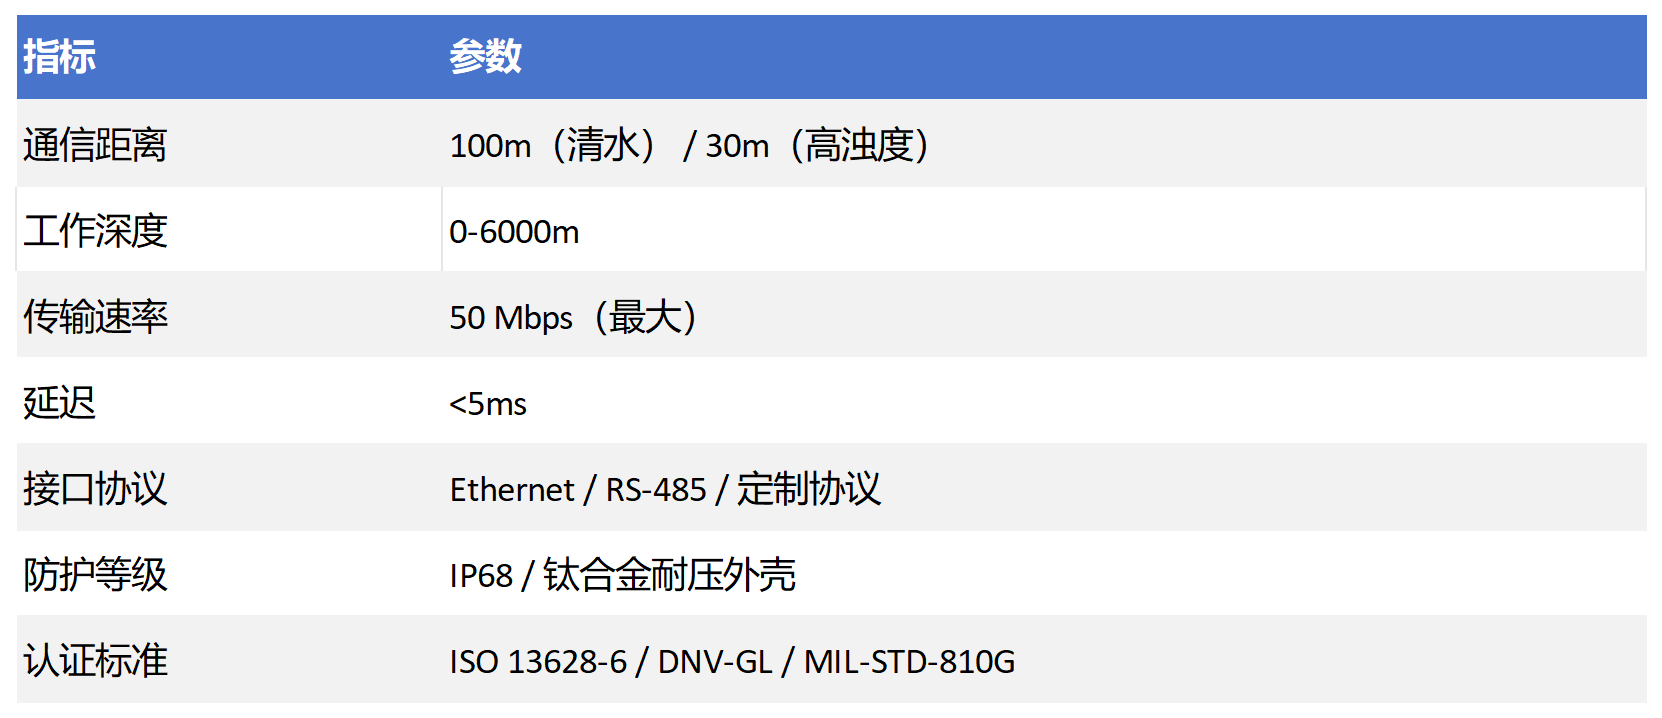Select the 工作深度 row label
The image size is (1662, 718).
[x=95, y=231]
